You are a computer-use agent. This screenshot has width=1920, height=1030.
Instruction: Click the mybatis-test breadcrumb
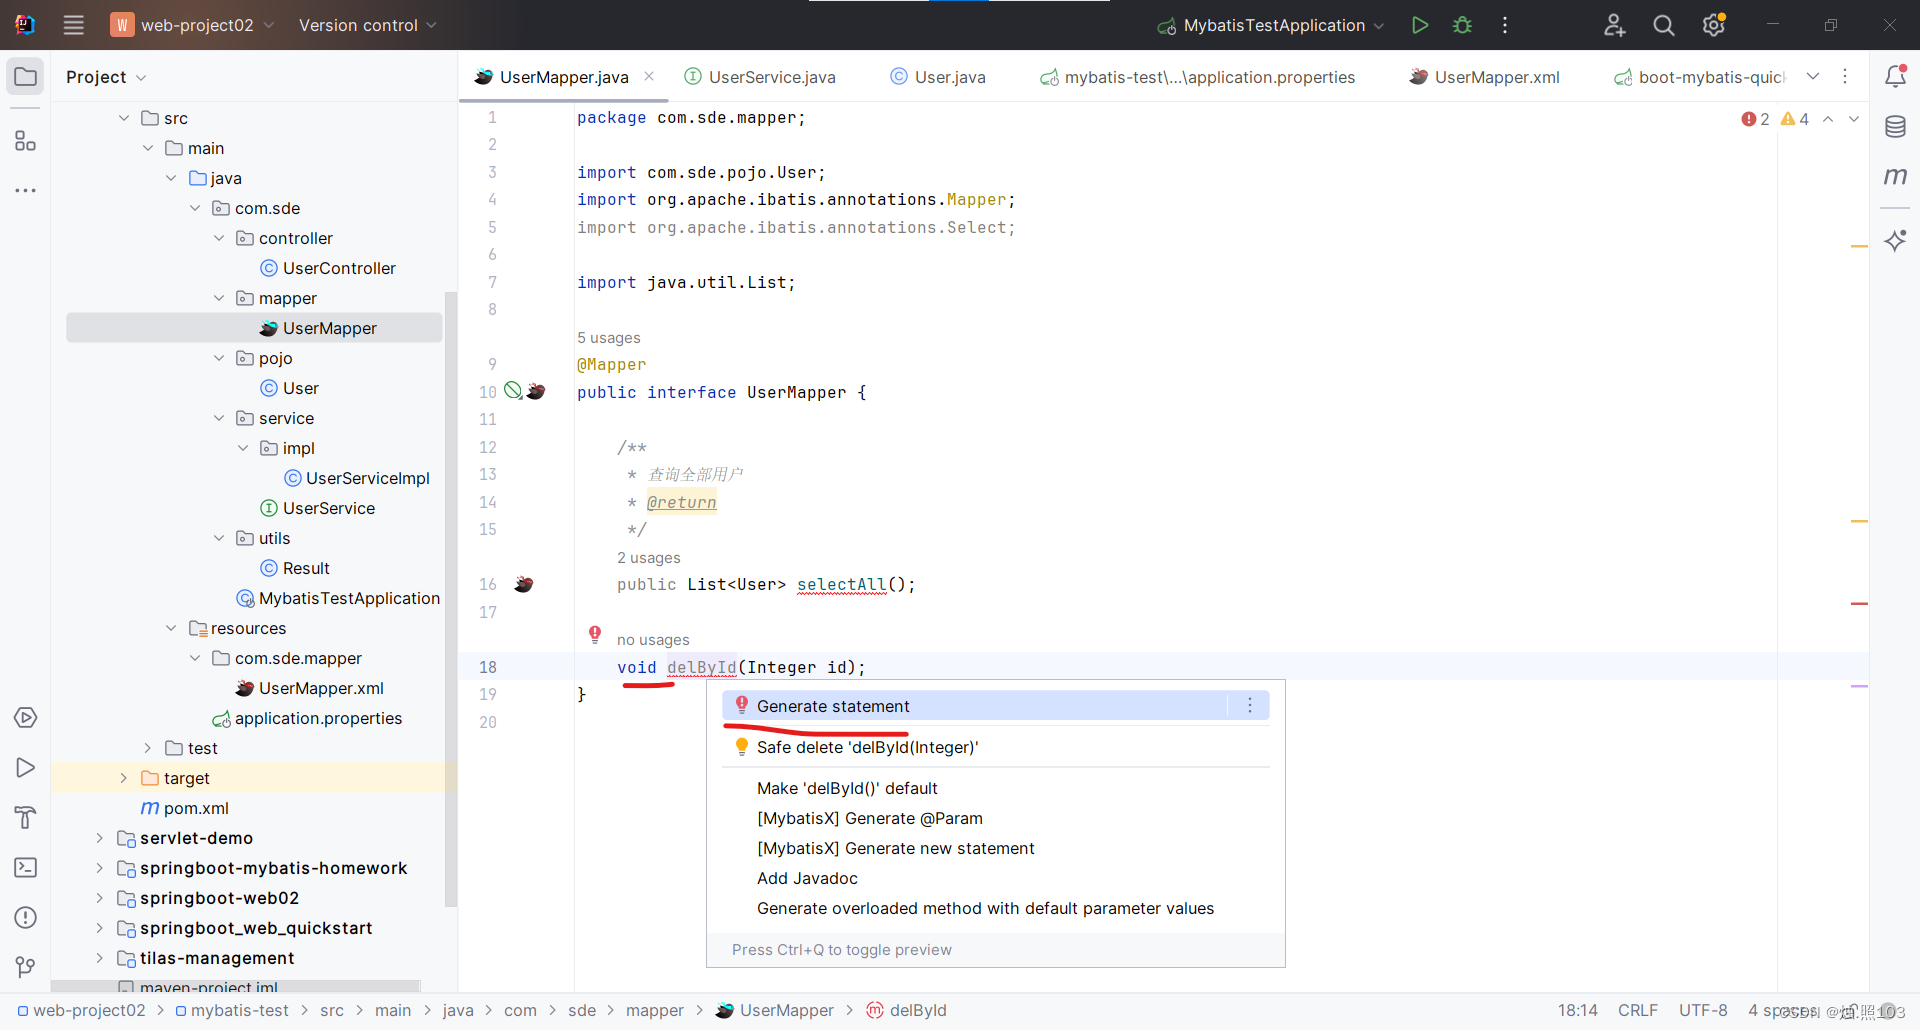232,1010
